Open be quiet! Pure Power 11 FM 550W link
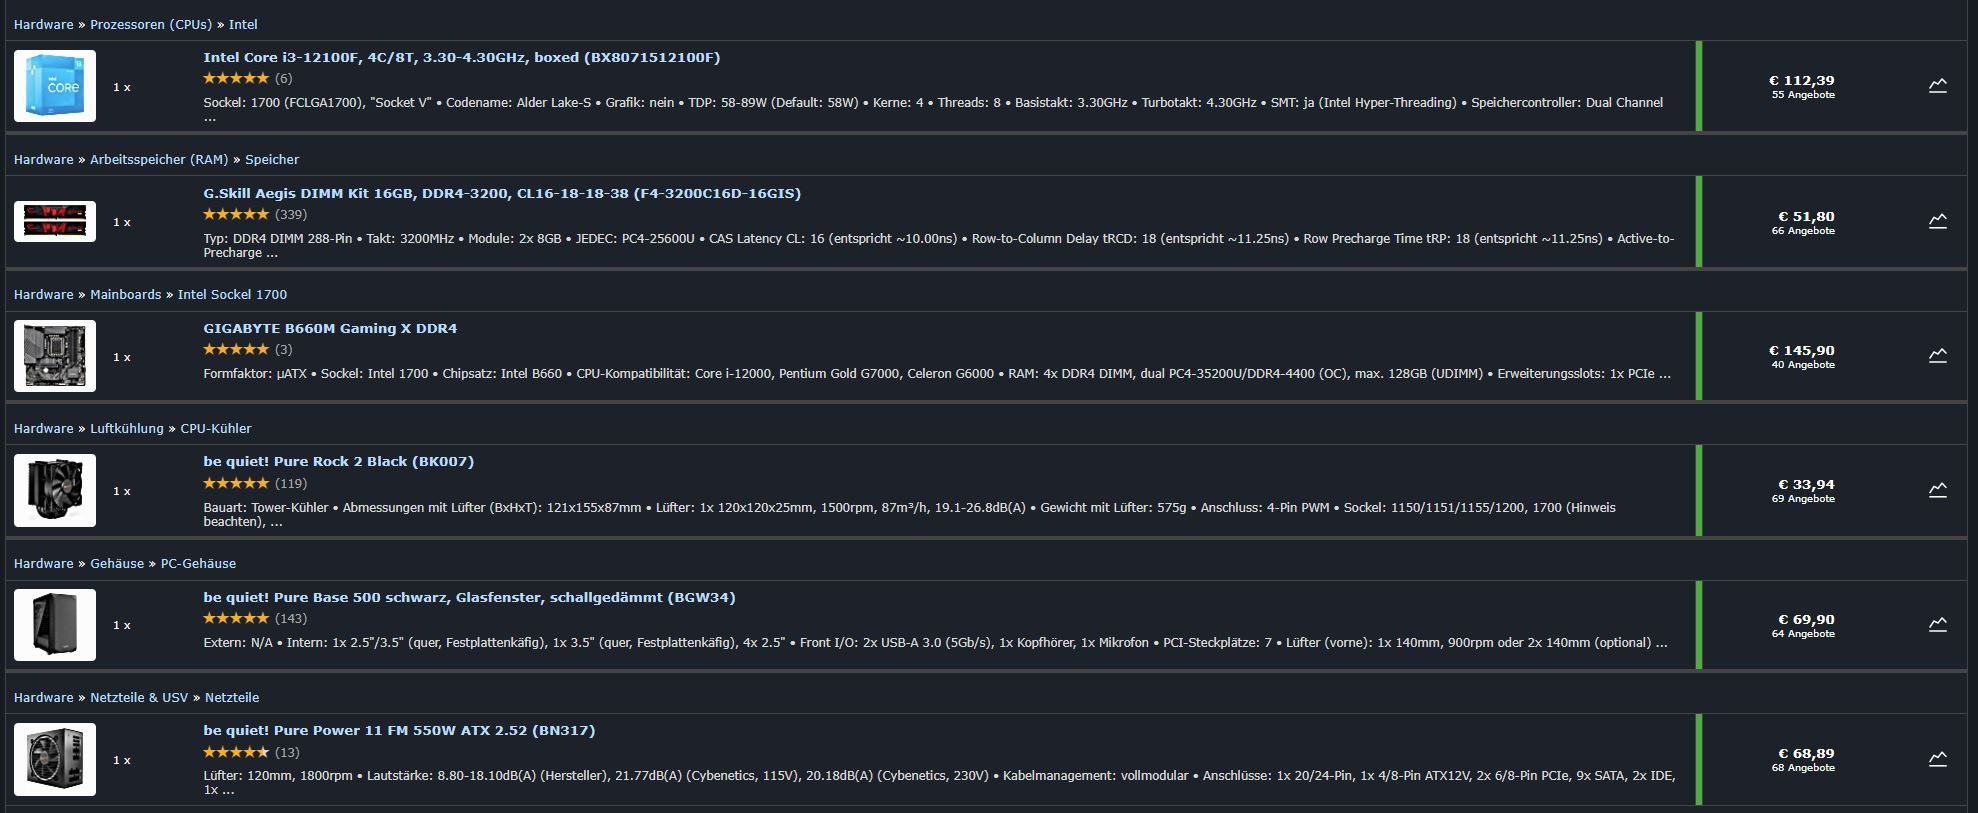The image size is (1978, 813). point(399,730)
